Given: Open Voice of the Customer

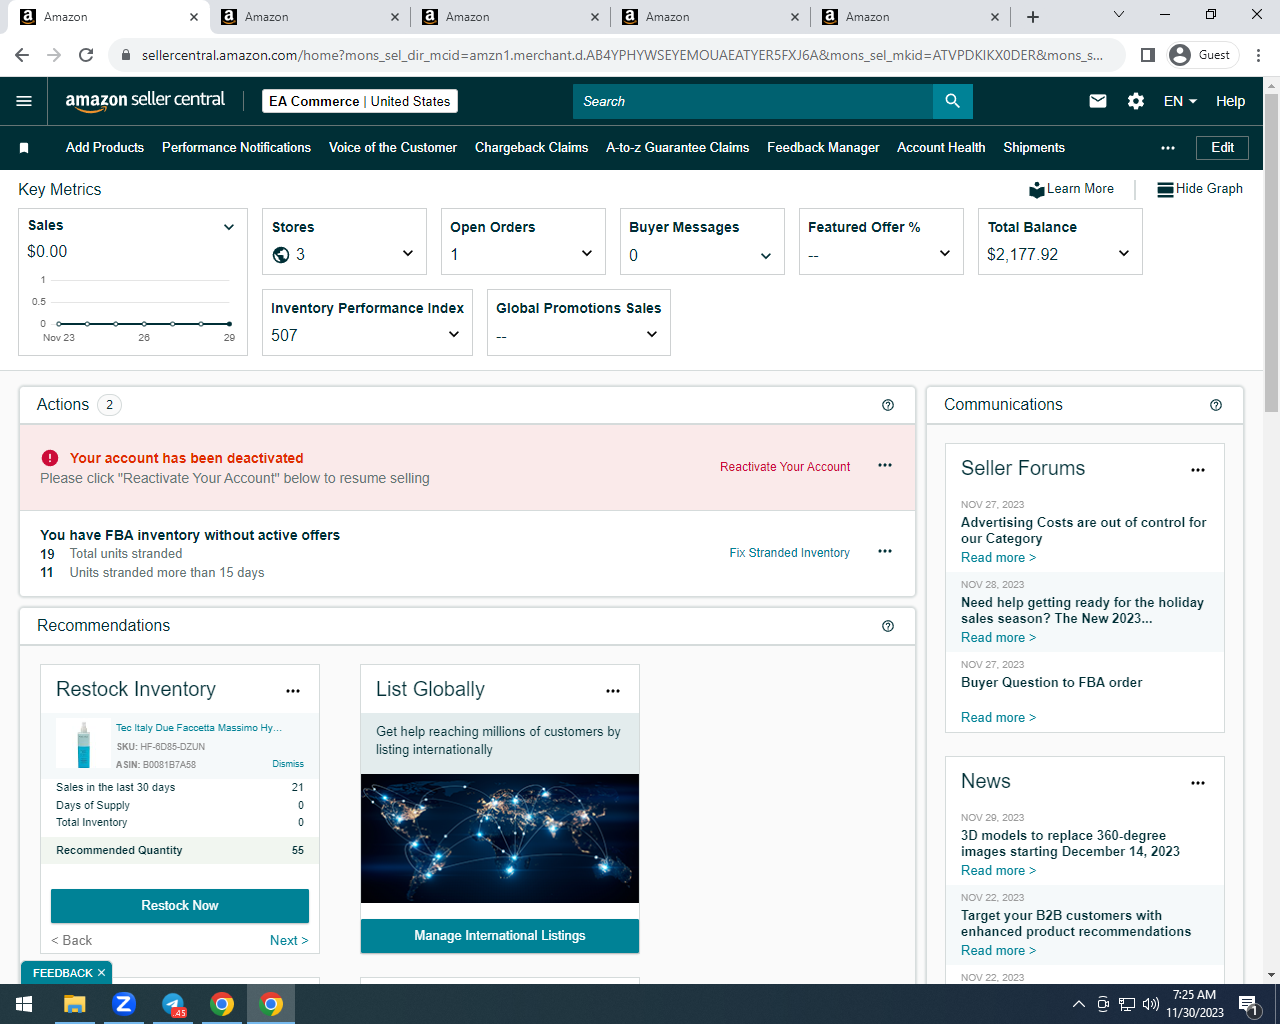Looking at the screenshot, I should (x=393, y=148).
